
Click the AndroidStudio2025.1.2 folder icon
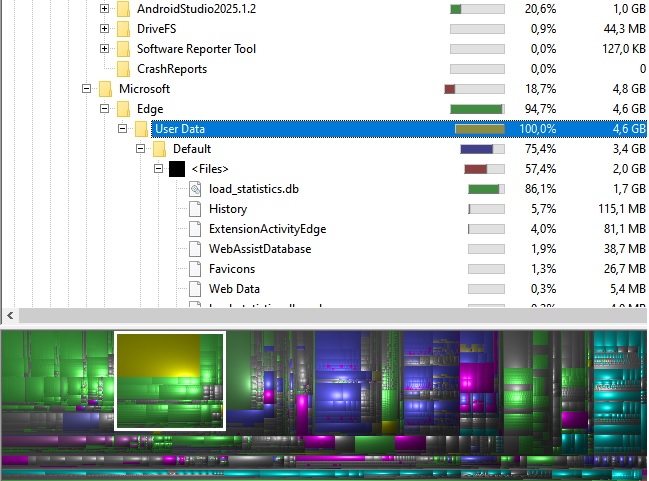123,9
